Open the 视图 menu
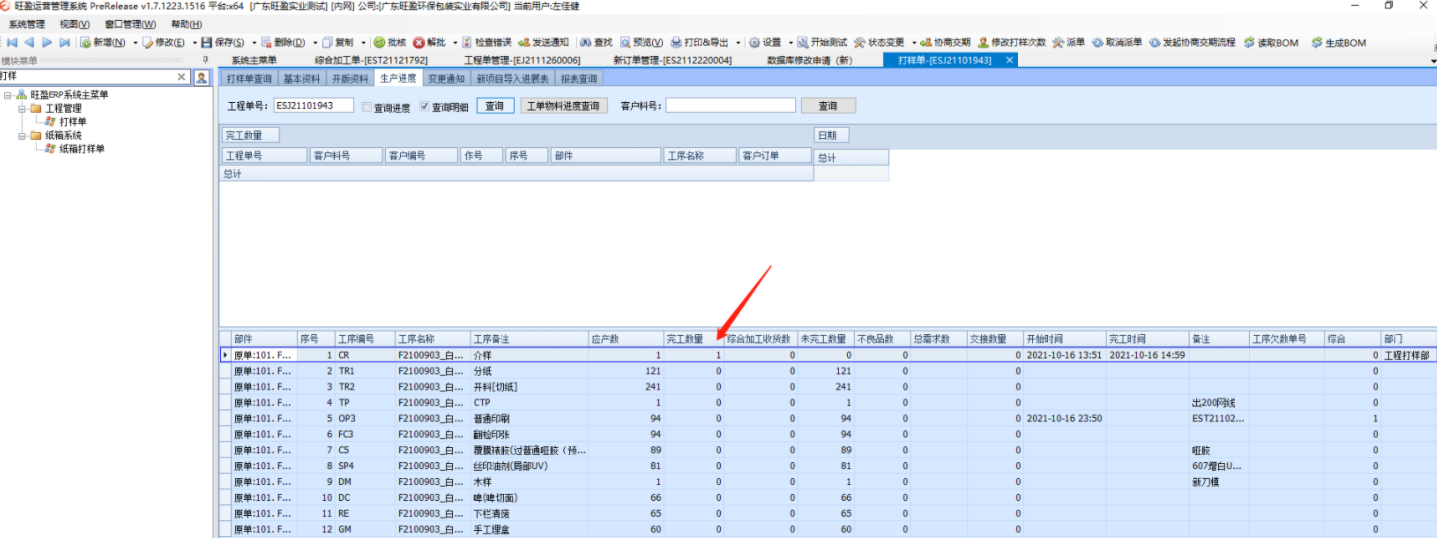 point(74,24)
